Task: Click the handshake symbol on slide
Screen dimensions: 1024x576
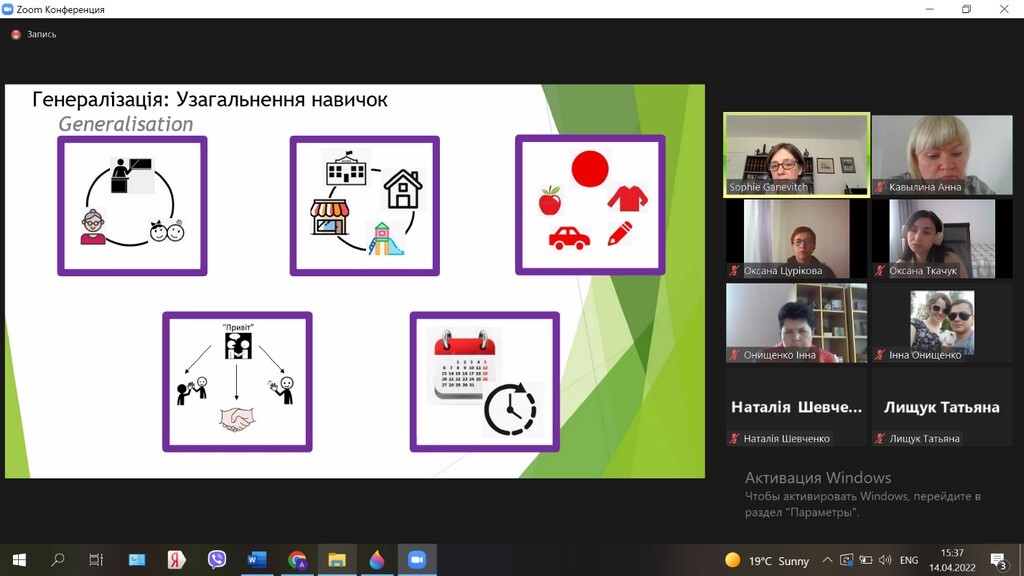Action: click(x=236, y=419)
